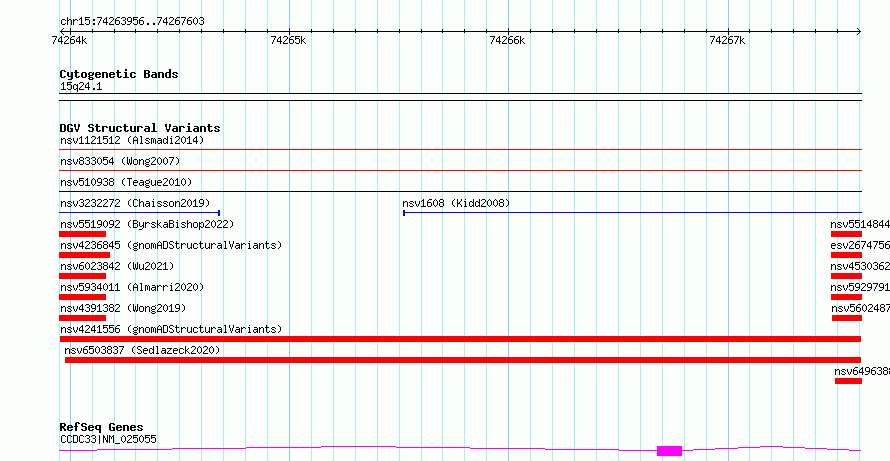This screenshot has width=890, height=461.
Task: Click the long red bar of nsv6503837
Action: 463,360
